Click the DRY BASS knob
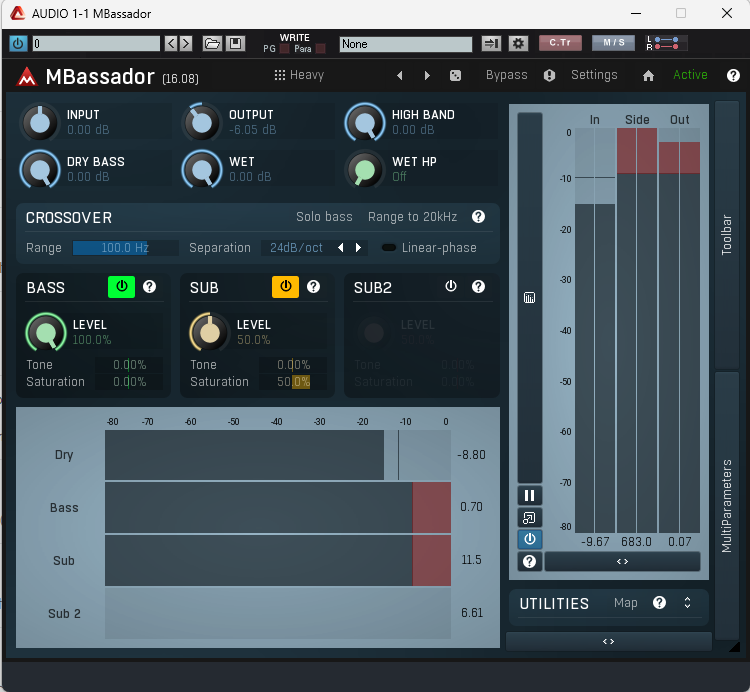 [x=40, y=169]
